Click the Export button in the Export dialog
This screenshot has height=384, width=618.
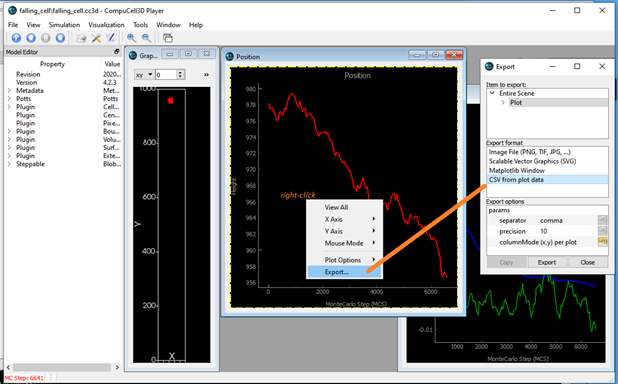pos(547,262)
